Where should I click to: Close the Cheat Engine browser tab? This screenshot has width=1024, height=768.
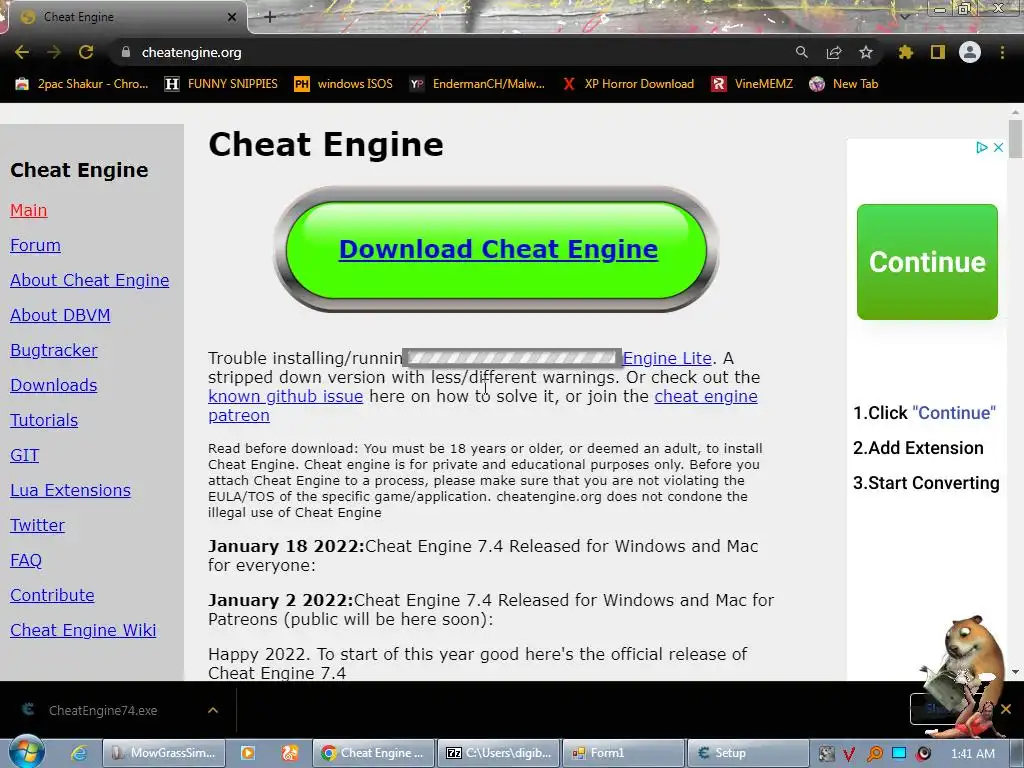click(x=232, y=17)
